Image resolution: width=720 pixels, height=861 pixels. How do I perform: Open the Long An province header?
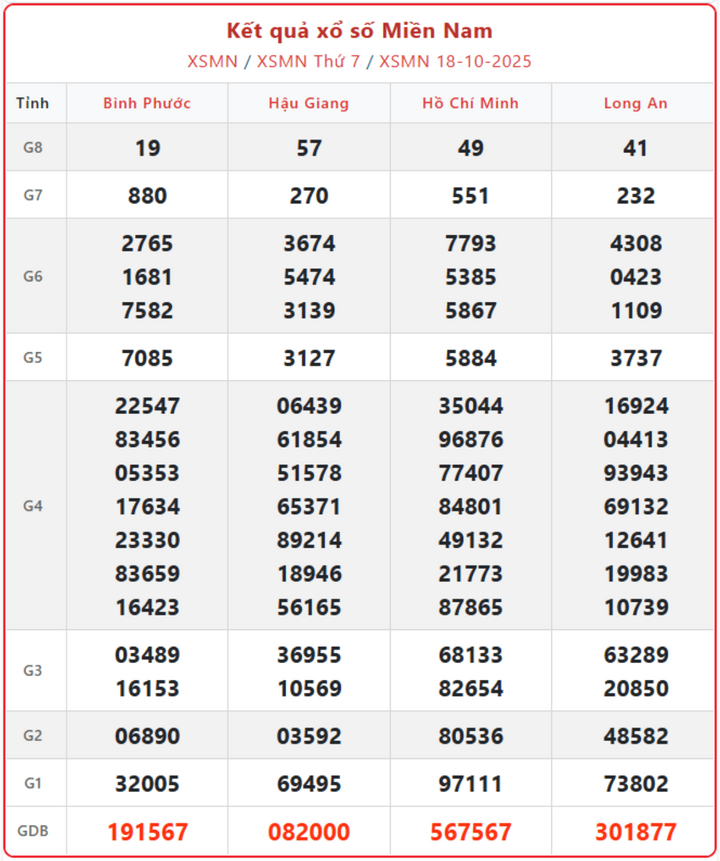(x=635, y=103)
